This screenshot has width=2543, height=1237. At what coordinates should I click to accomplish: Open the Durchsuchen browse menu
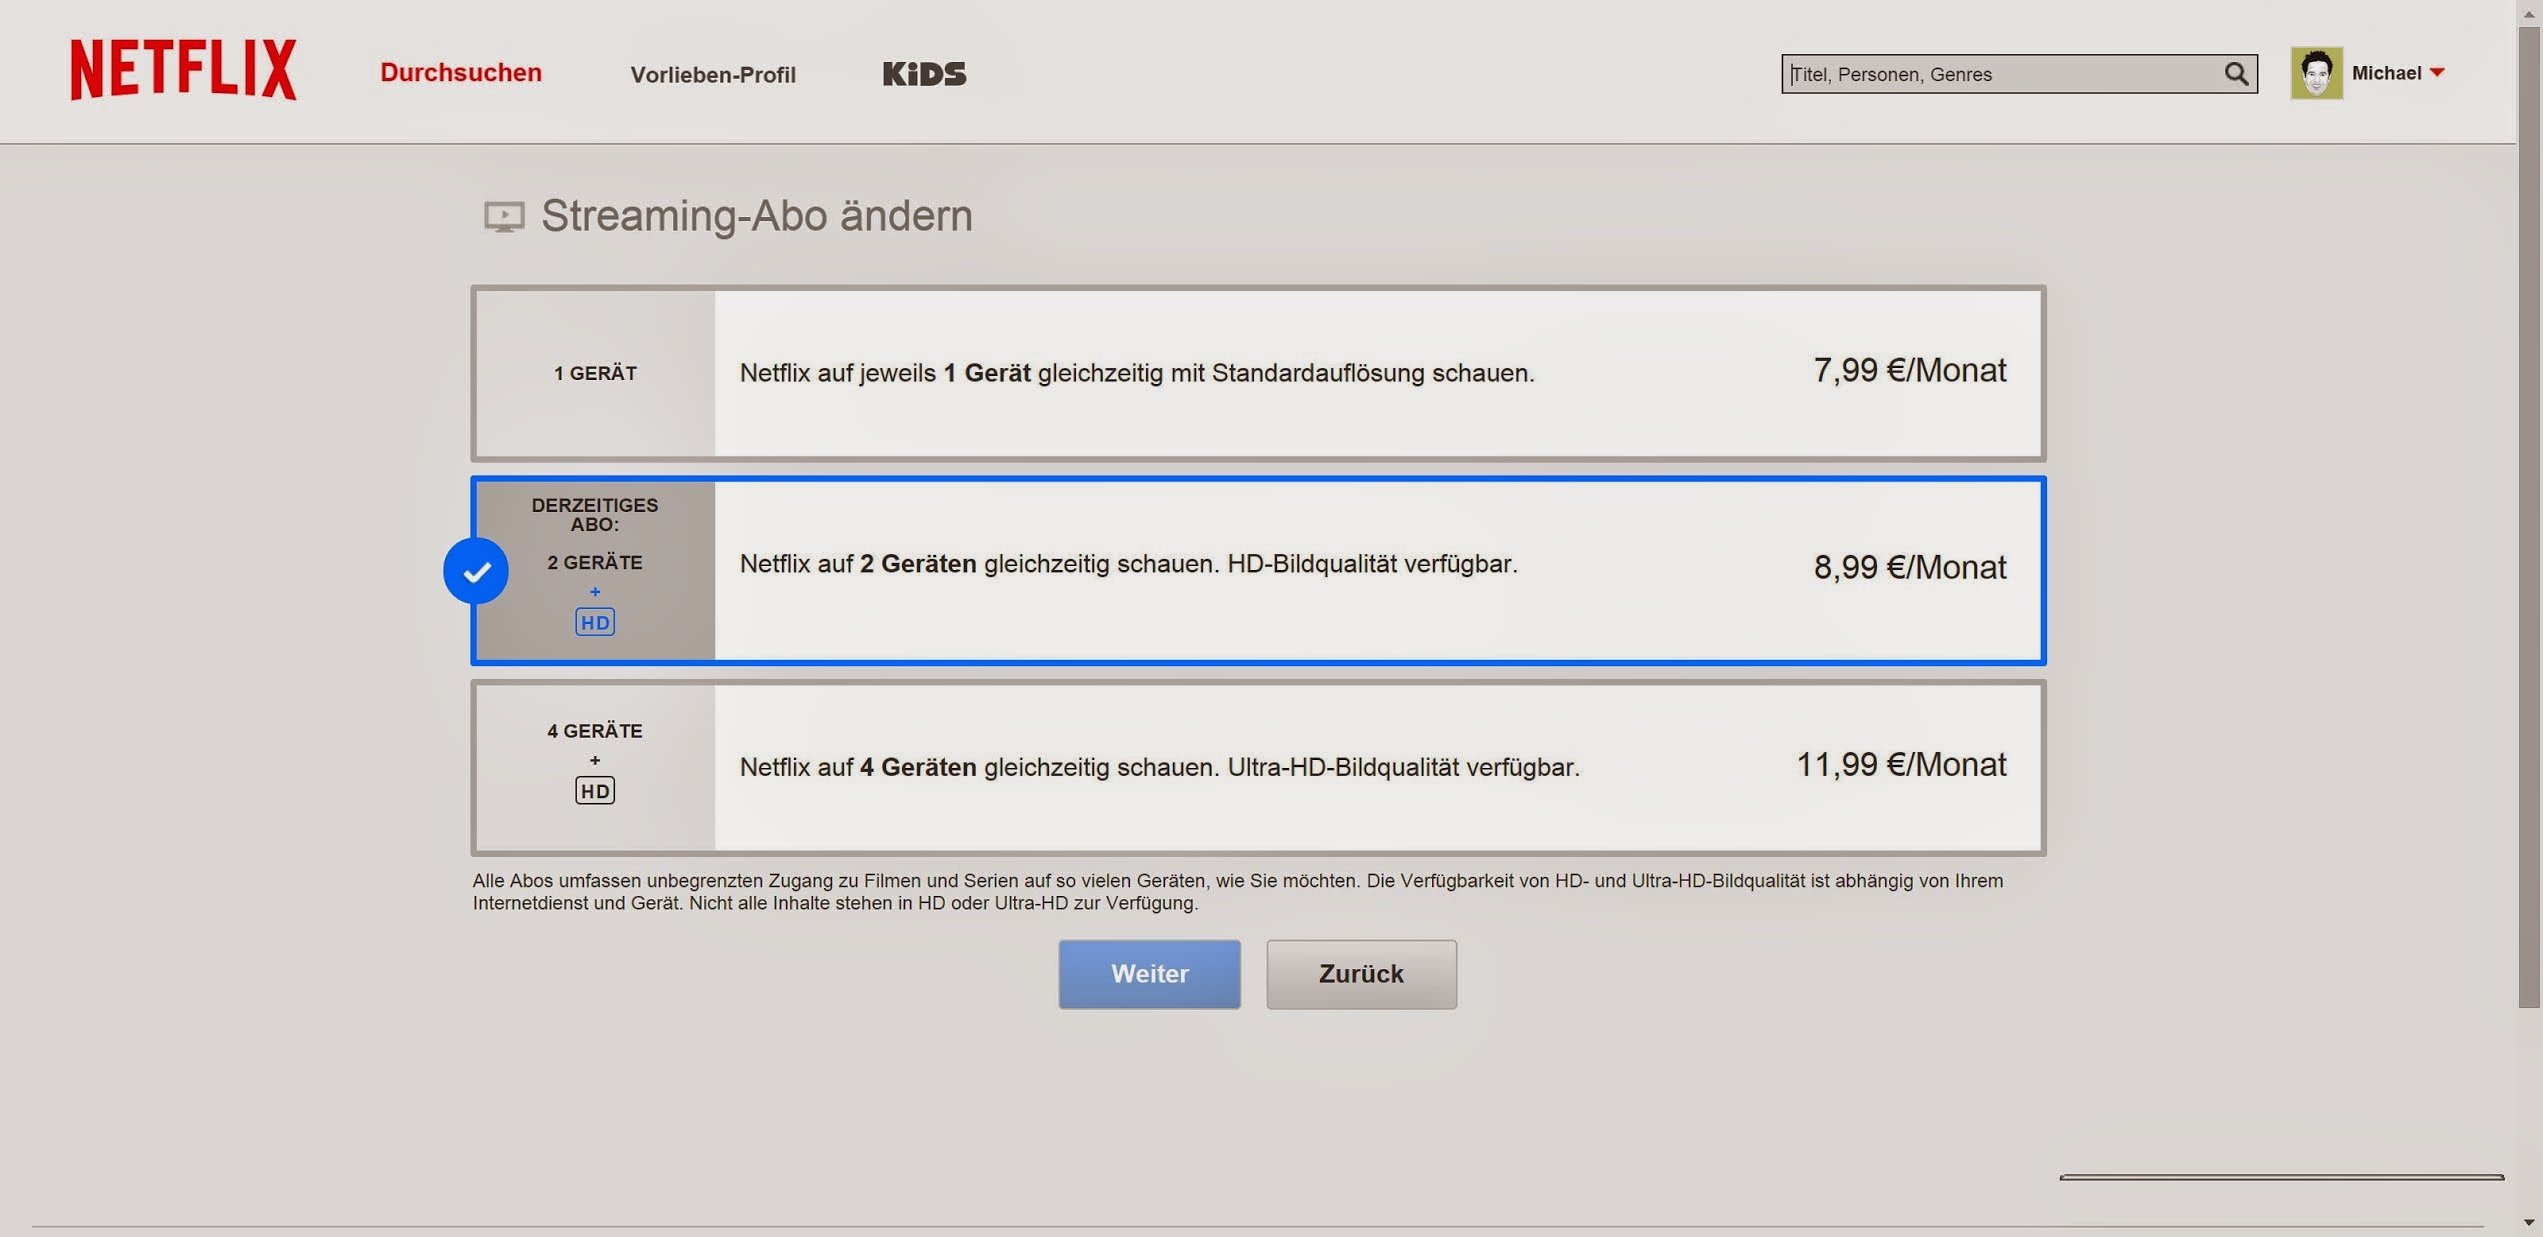[461, 73]
